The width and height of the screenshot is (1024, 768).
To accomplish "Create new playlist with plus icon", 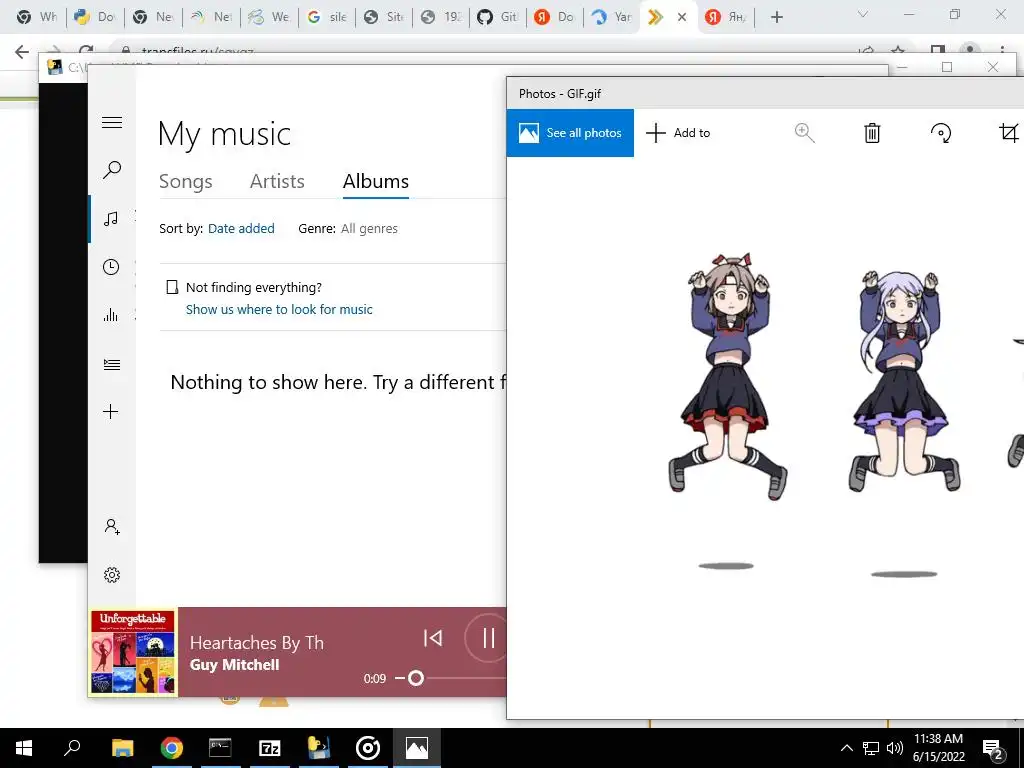I will pyautogui.click(x=111, y=411).
